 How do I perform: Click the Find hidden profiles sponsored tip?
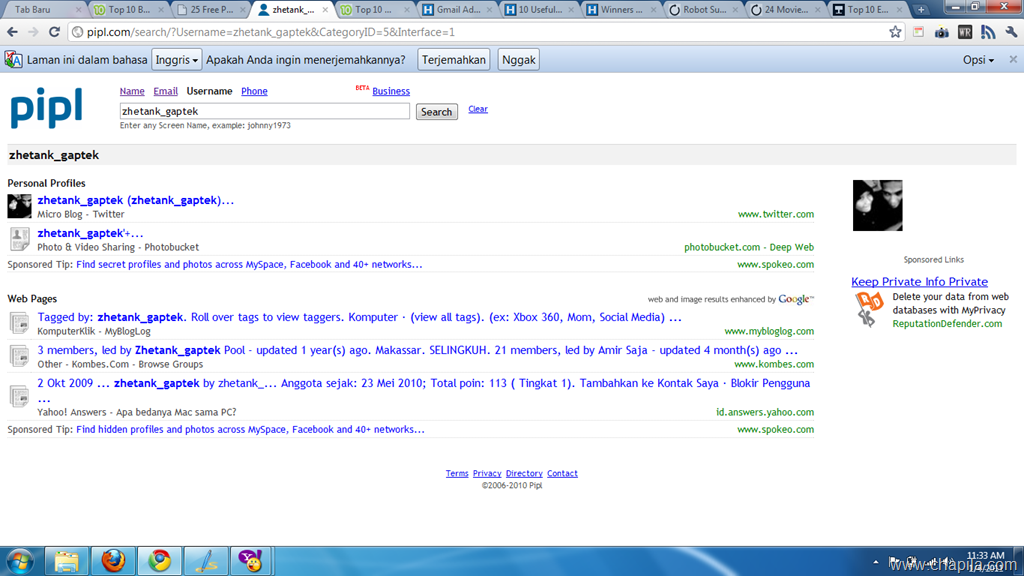point(250,429)
